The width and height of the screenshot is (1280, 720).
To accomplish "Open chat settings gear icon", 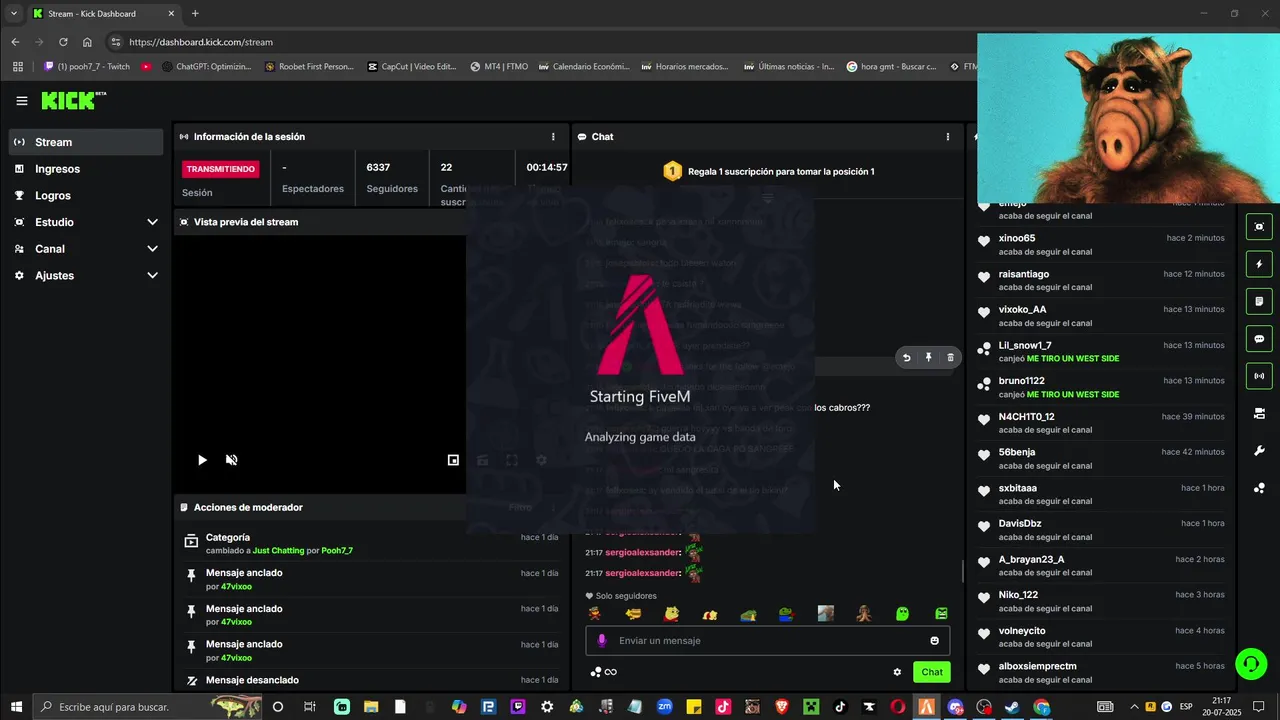I will point(897,672).
